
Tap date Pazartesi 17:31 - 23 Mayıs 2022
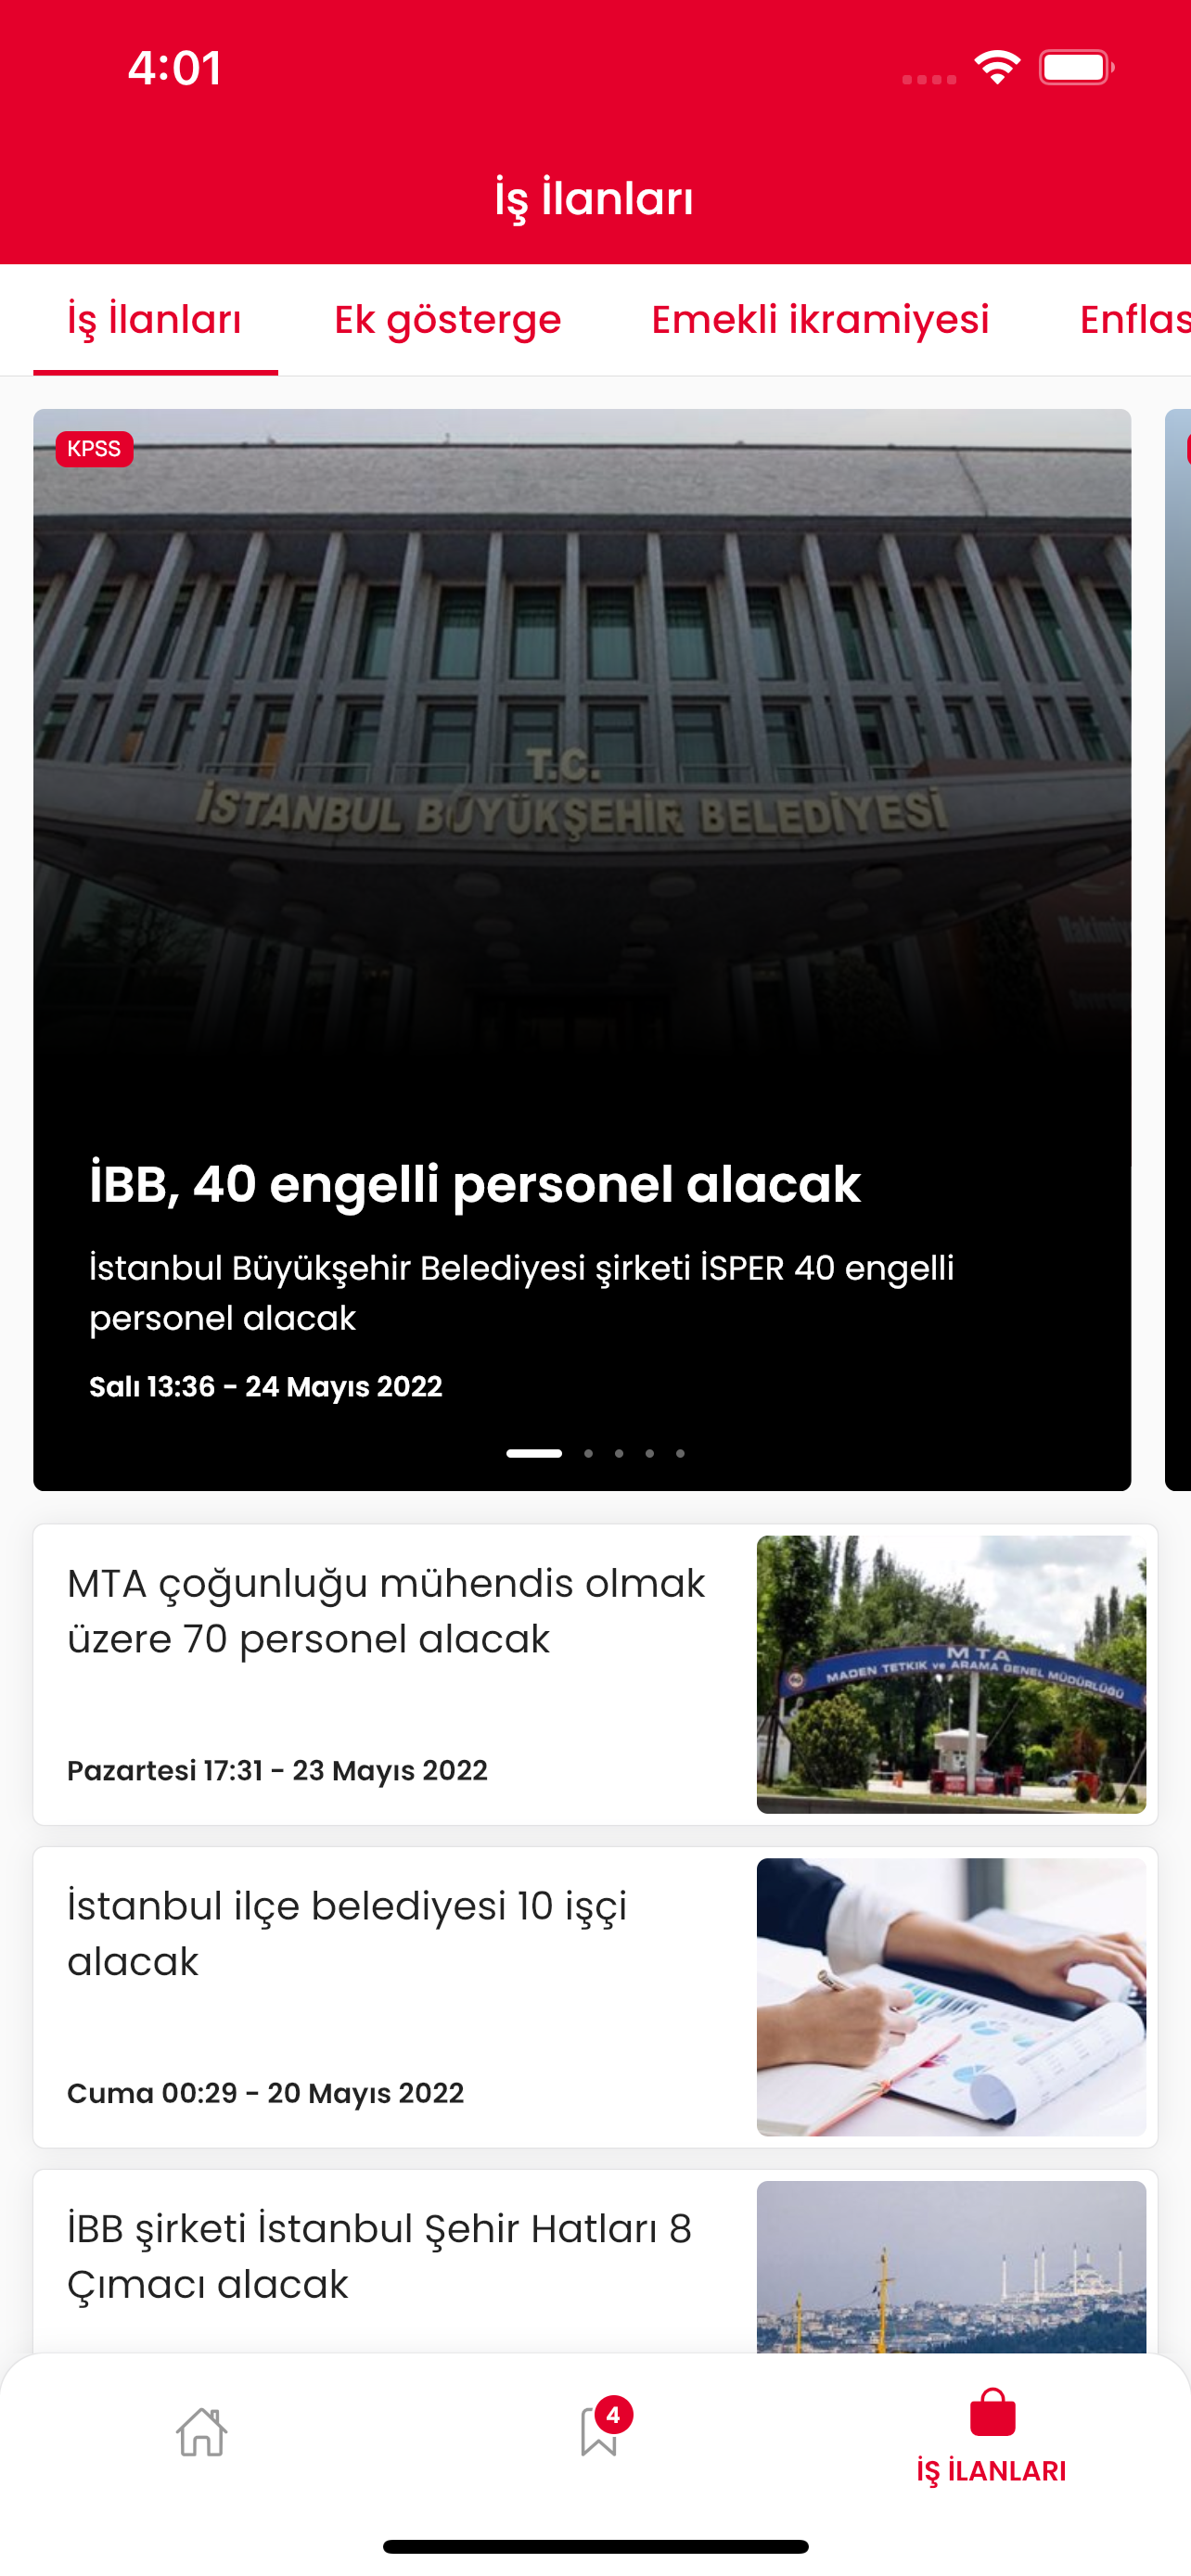coord(277,1771)
